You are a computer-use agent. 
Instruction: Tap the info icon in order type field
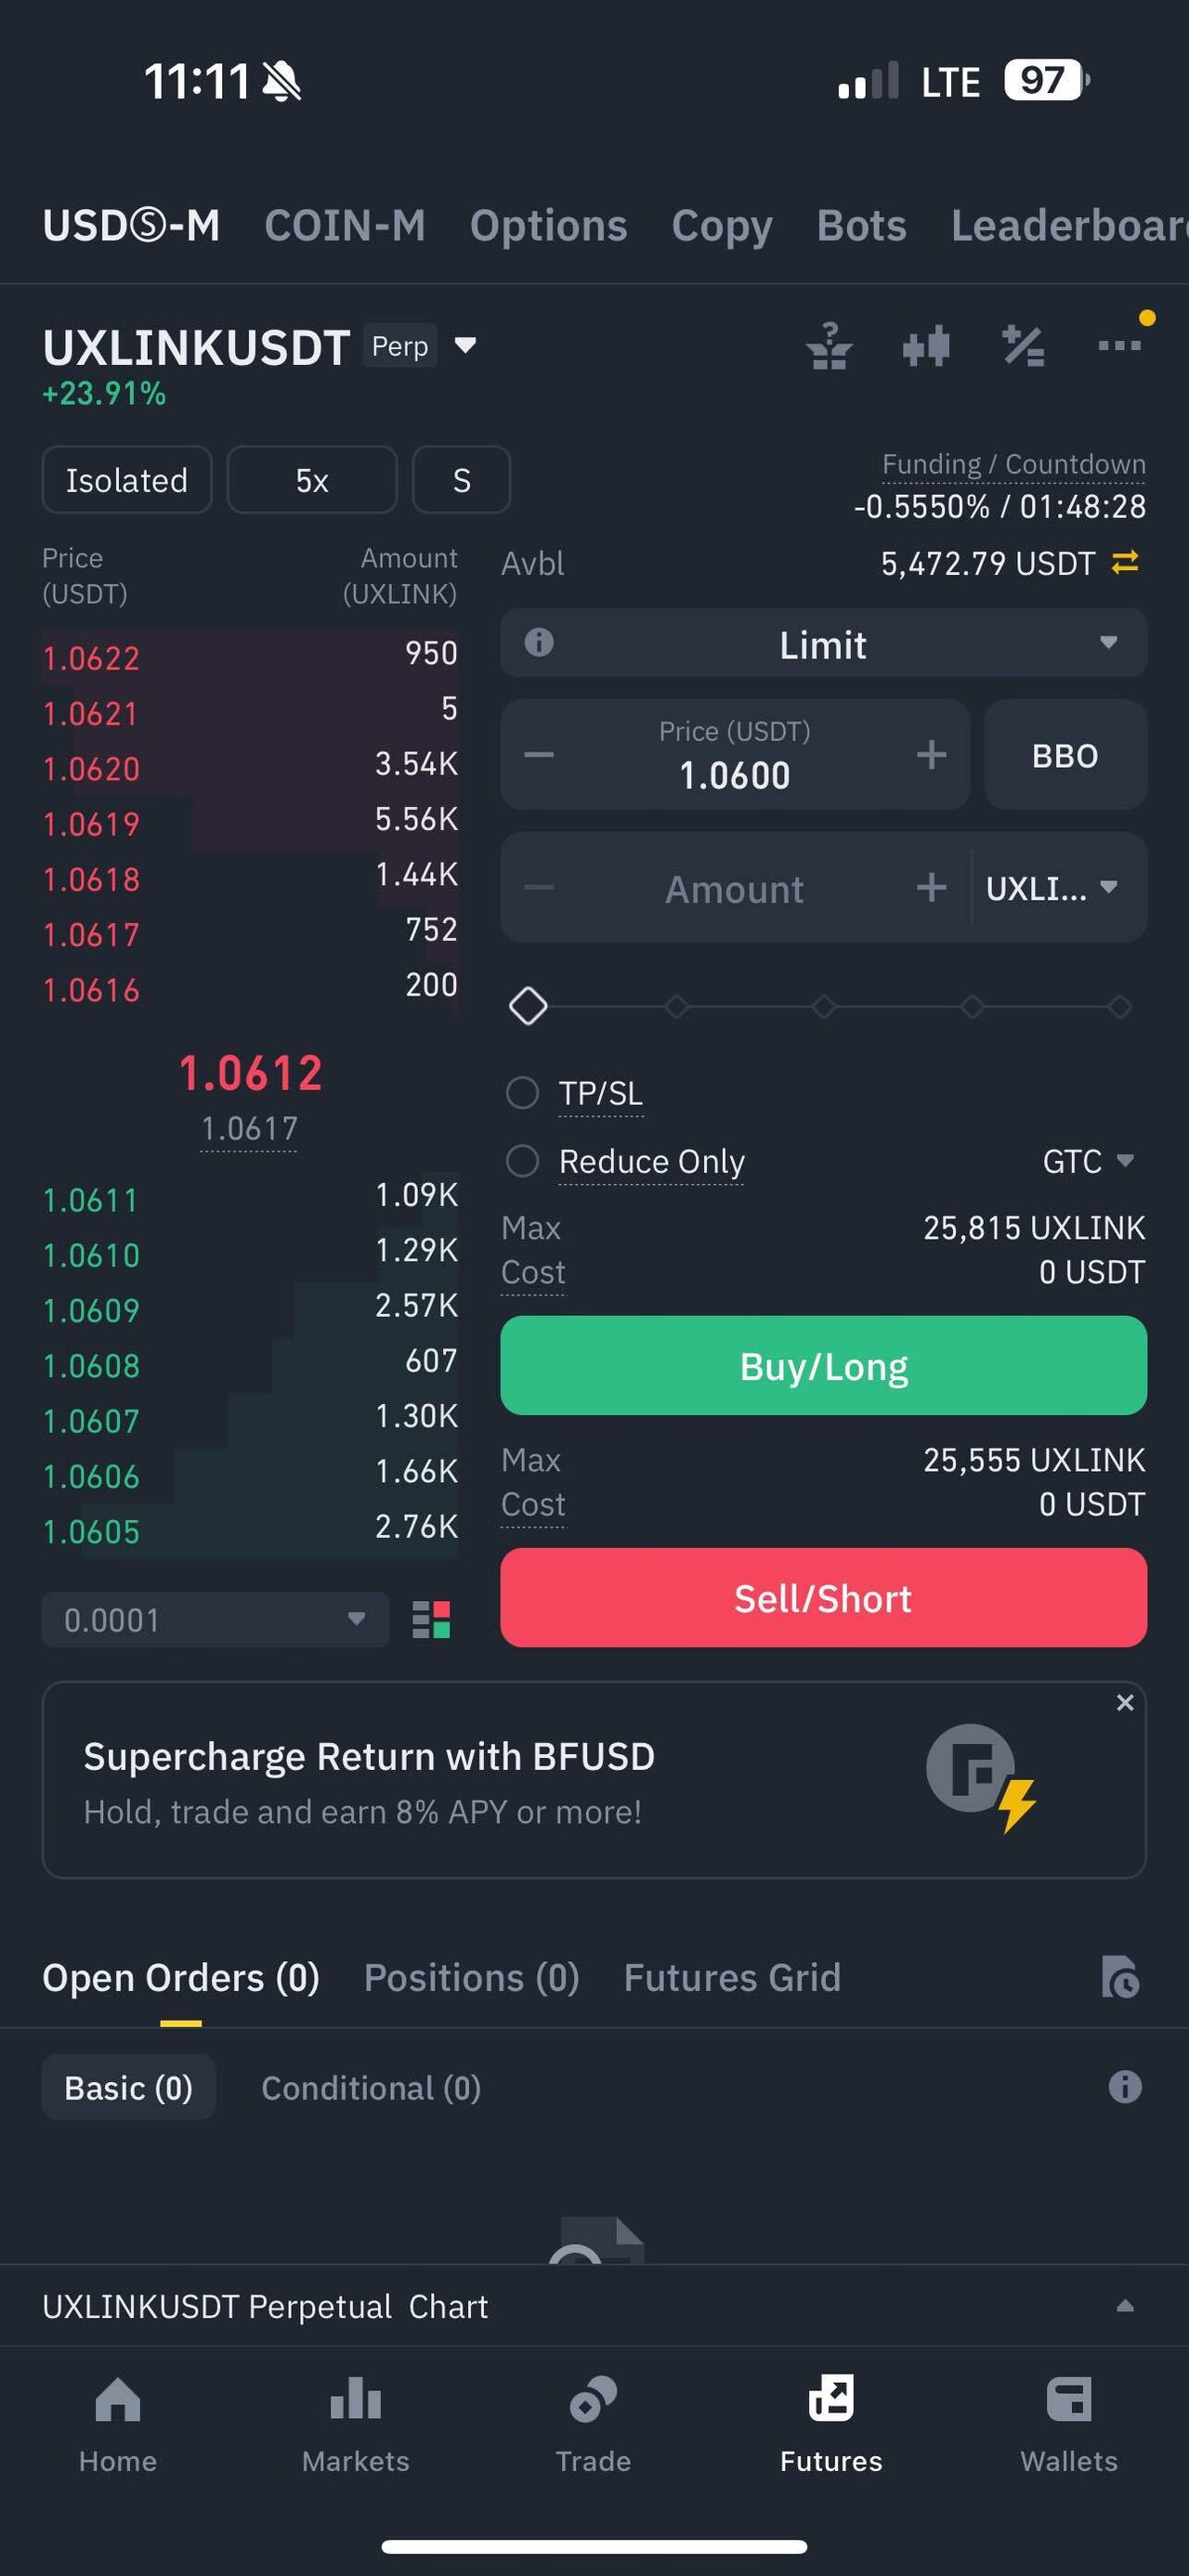(x=539, y=643)
